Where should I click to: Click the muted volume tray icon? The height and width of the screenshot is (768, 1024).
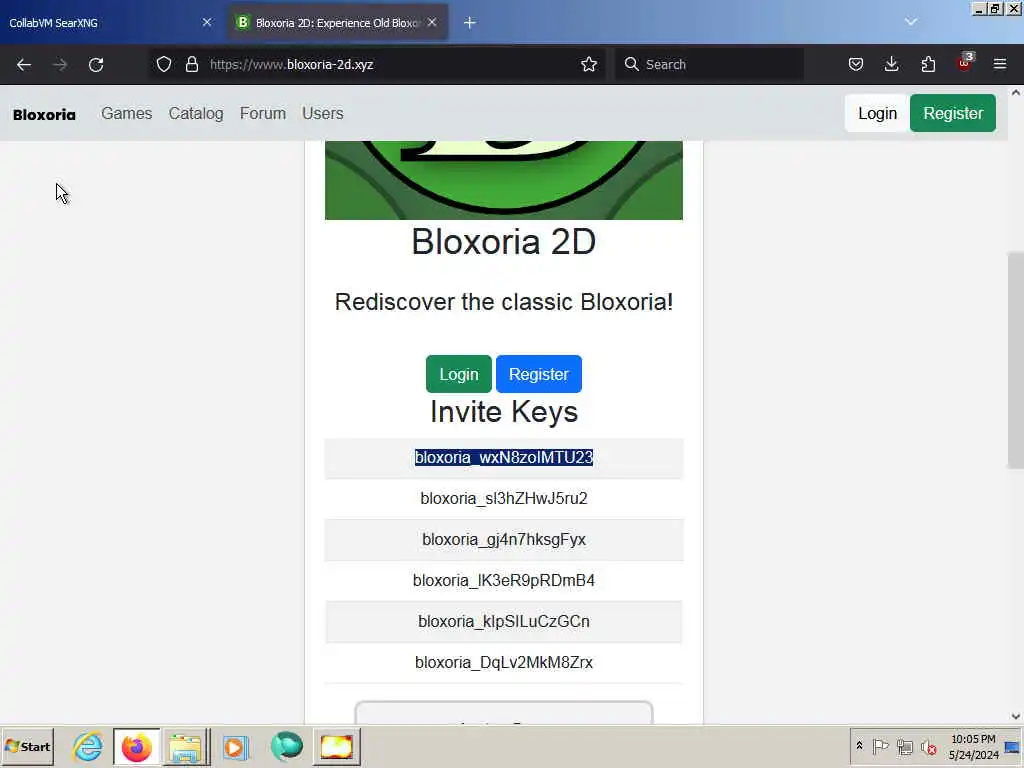click(x=928, y=747)
